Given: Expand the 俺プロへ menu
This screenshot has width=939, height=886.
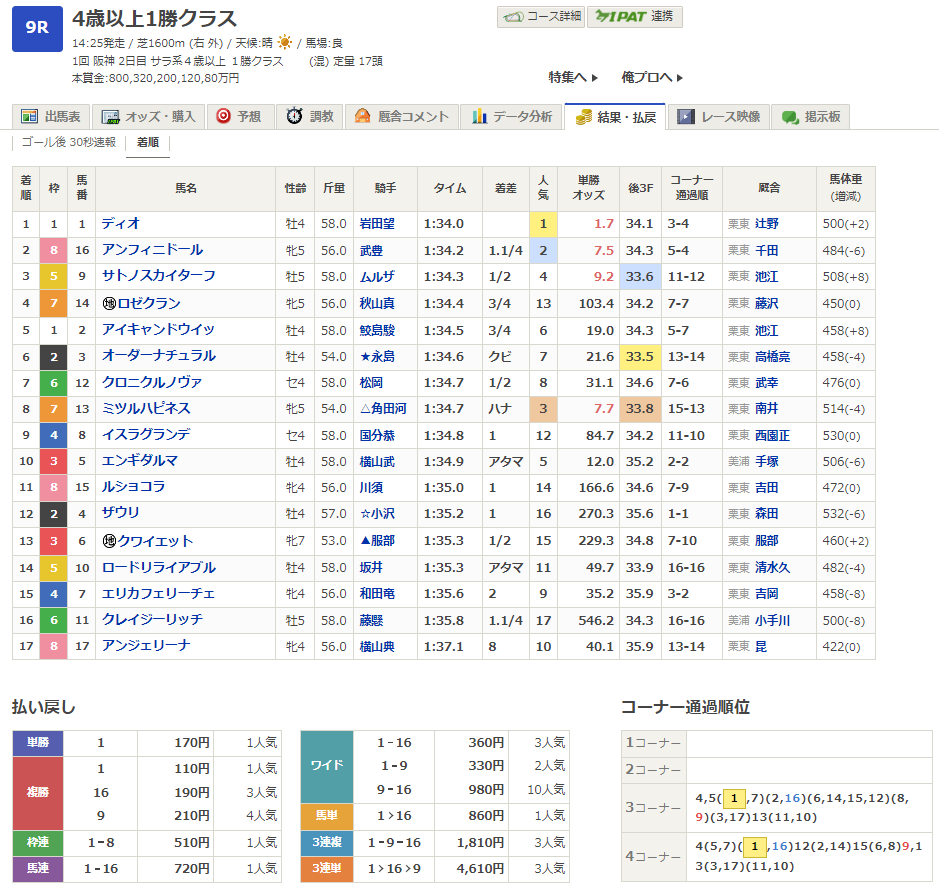Looking at the screenshot, I should coord(652,77).
